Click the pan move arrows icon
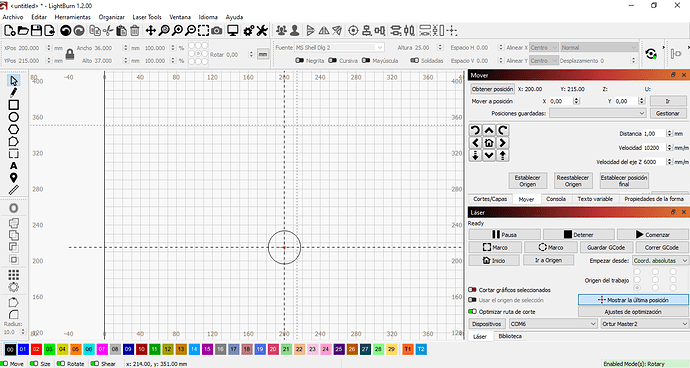Image resolution: width=690 pixels, height=368 pixels. (150, 30)
